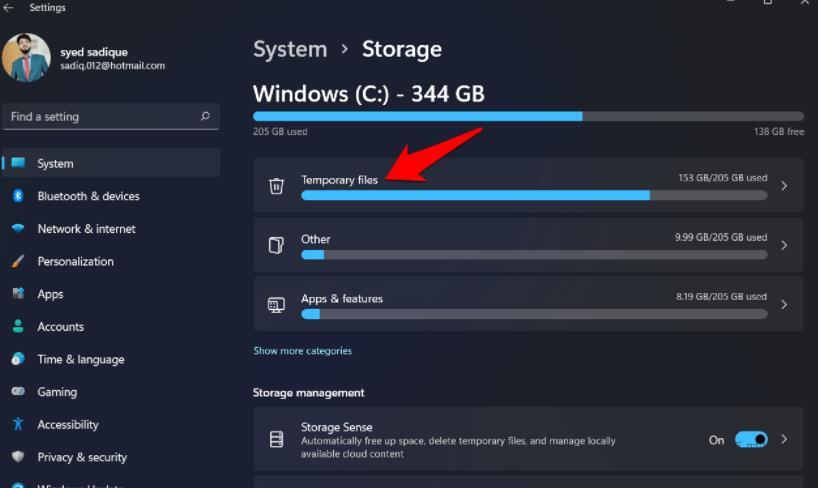Click the Bluetooth & devices icon
Image resolution: width=818 pixels, height=488 pixels.
[18, 196]
